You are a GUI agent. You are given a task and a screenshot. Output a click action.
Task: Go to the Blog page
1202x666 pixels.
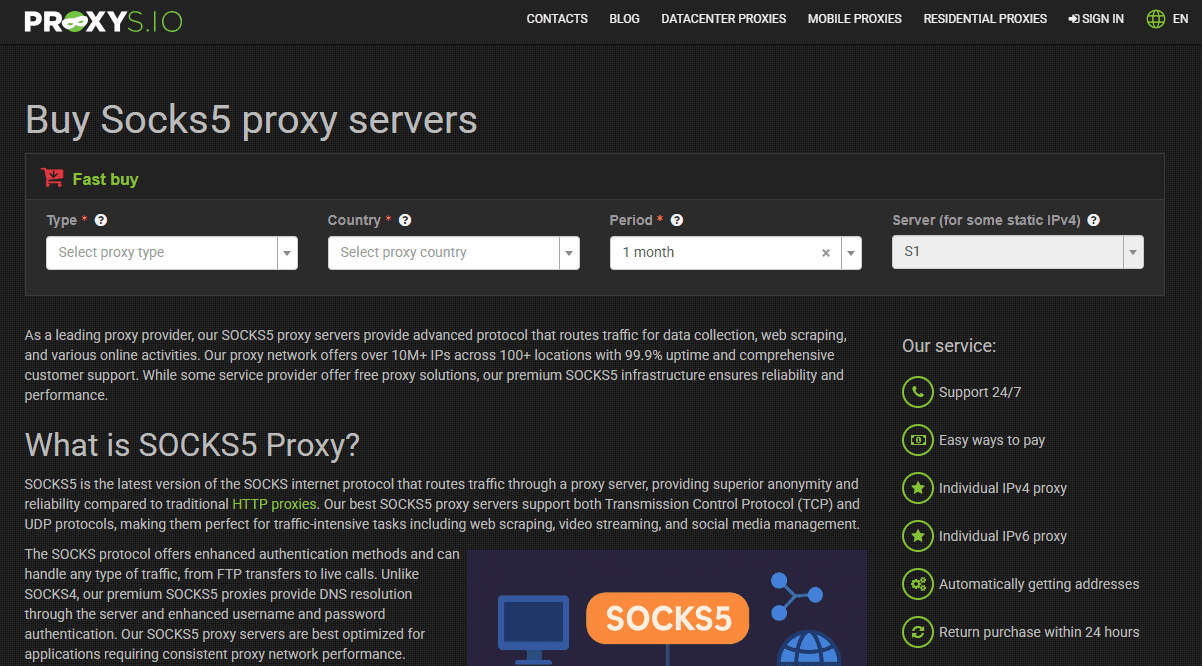pyautogui.click(x=624, y=19)
